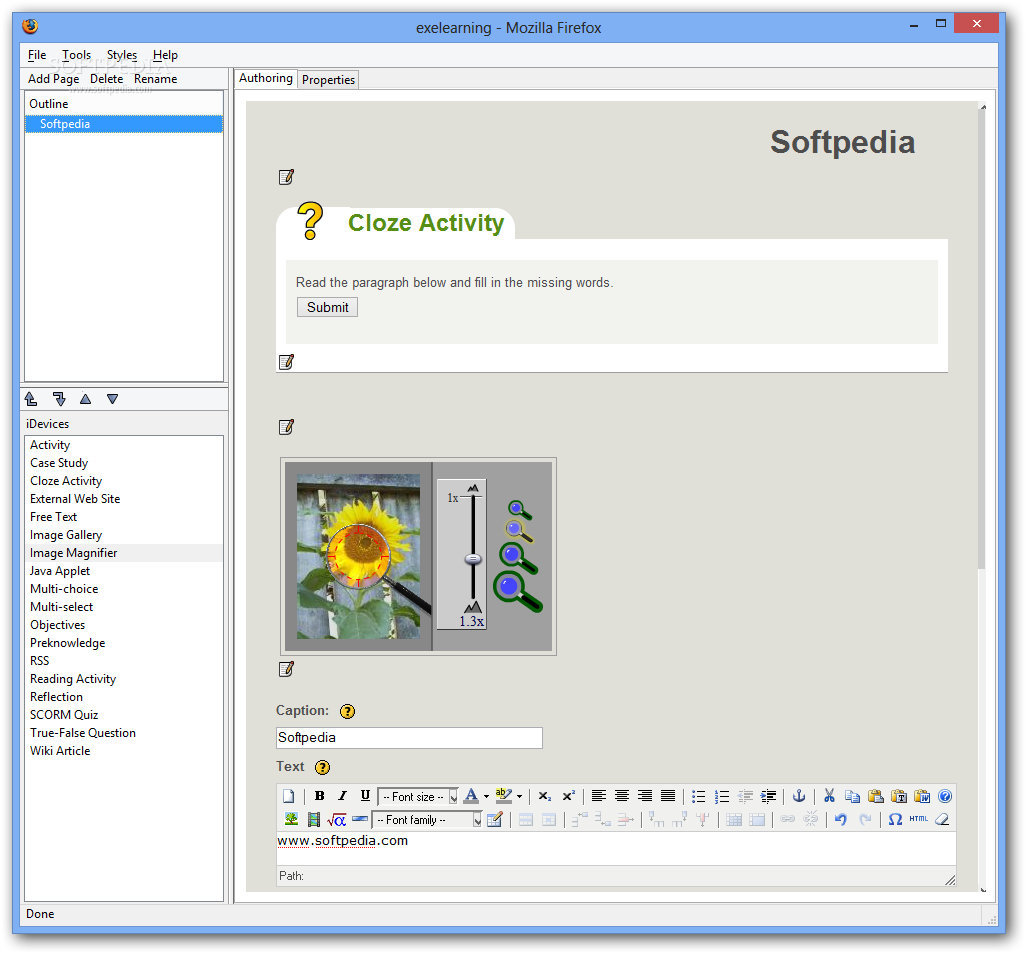Open the editor help icon

coord(945,796)
